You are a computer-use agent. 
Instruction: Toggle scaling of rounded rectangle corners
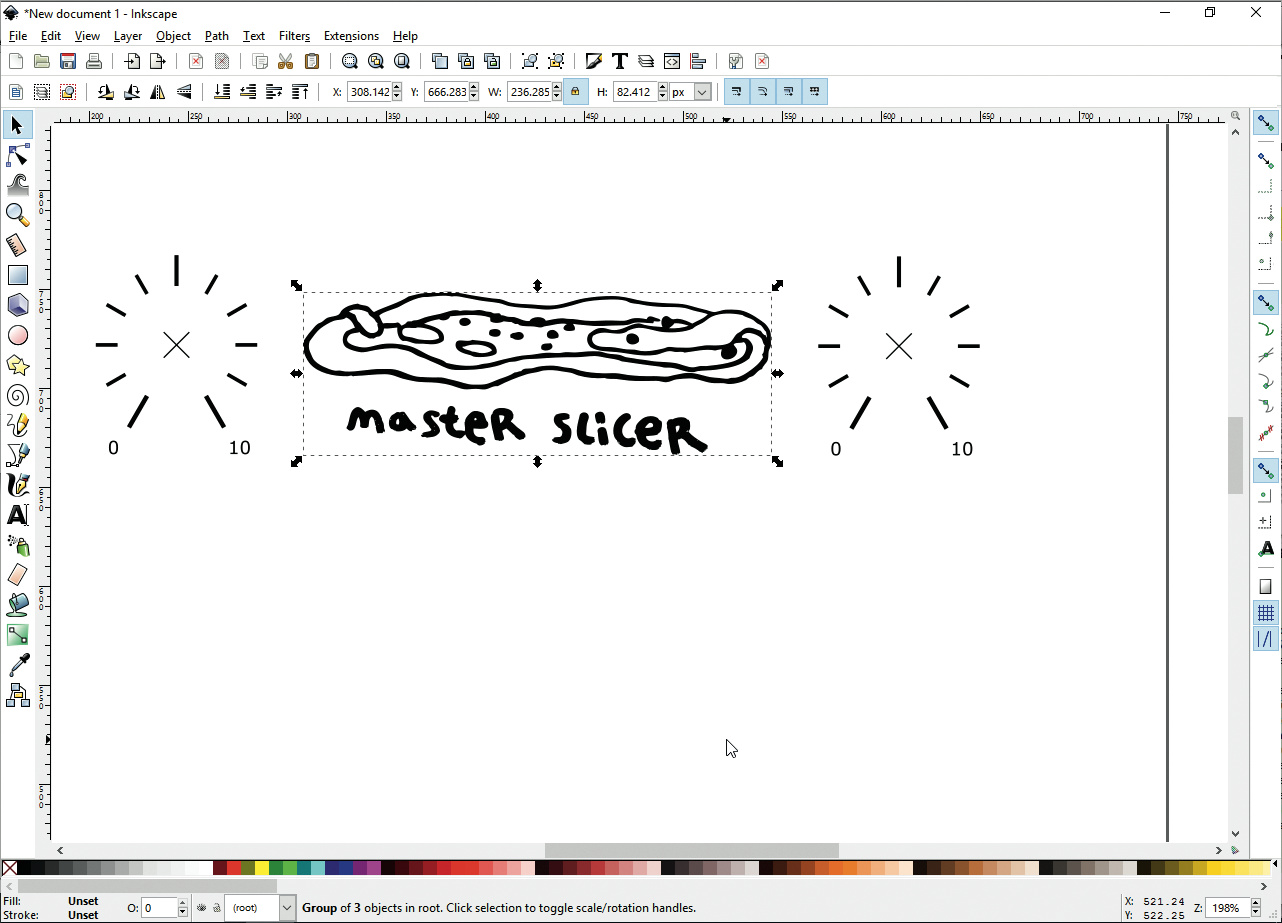coord(763,92)
